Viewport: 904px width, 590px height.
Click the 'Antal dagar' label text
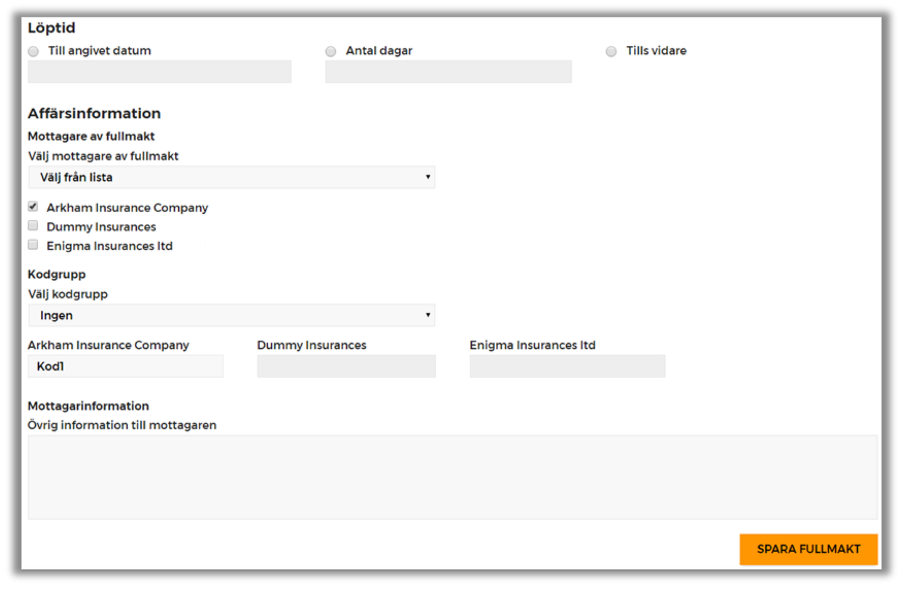[x=379, y=51]
